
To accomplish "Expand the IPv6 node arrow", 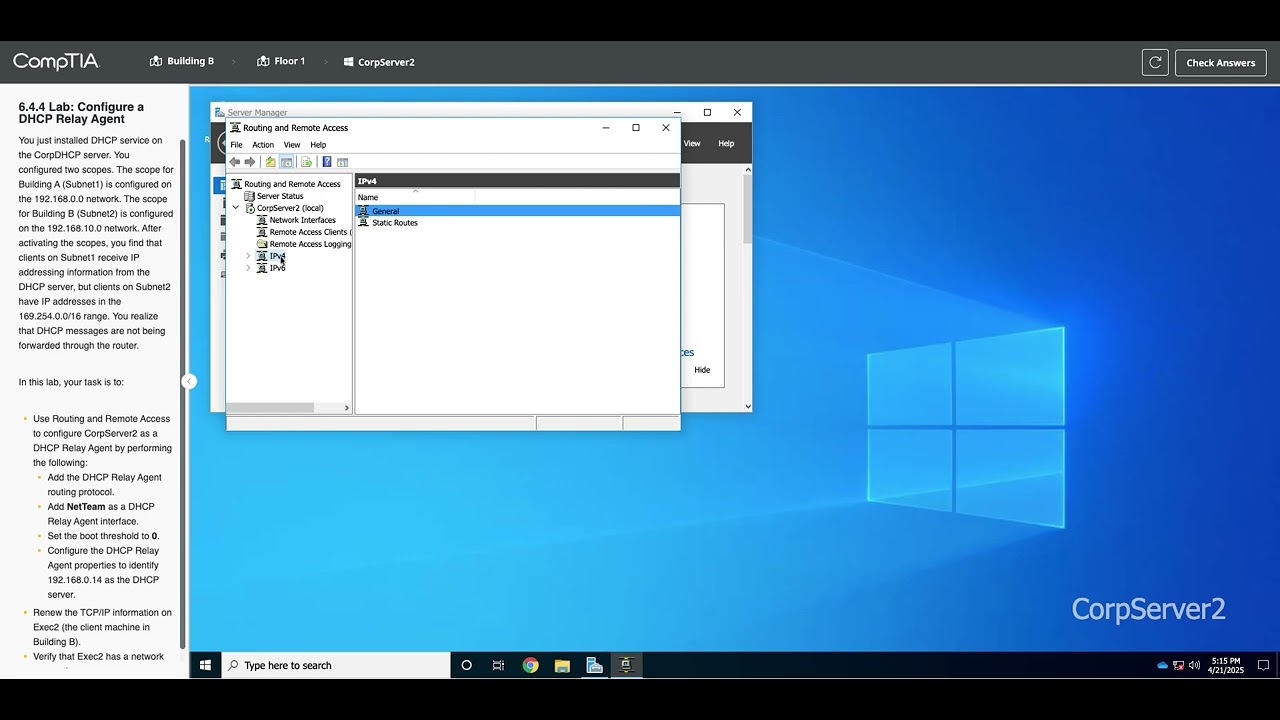I will pos(248,268).
